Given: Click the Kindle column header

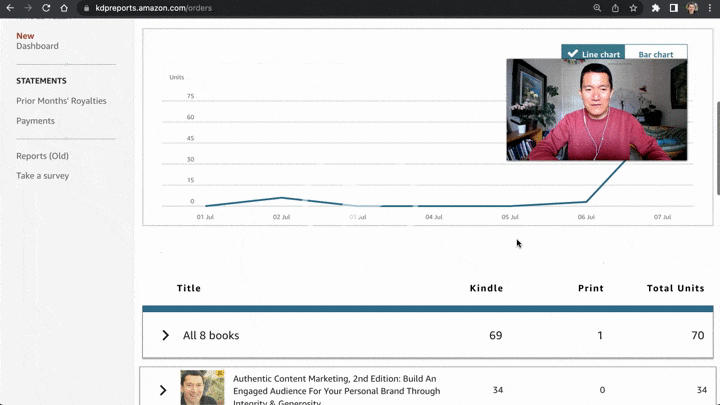Looking at the screenshot, I should [486, 288].
